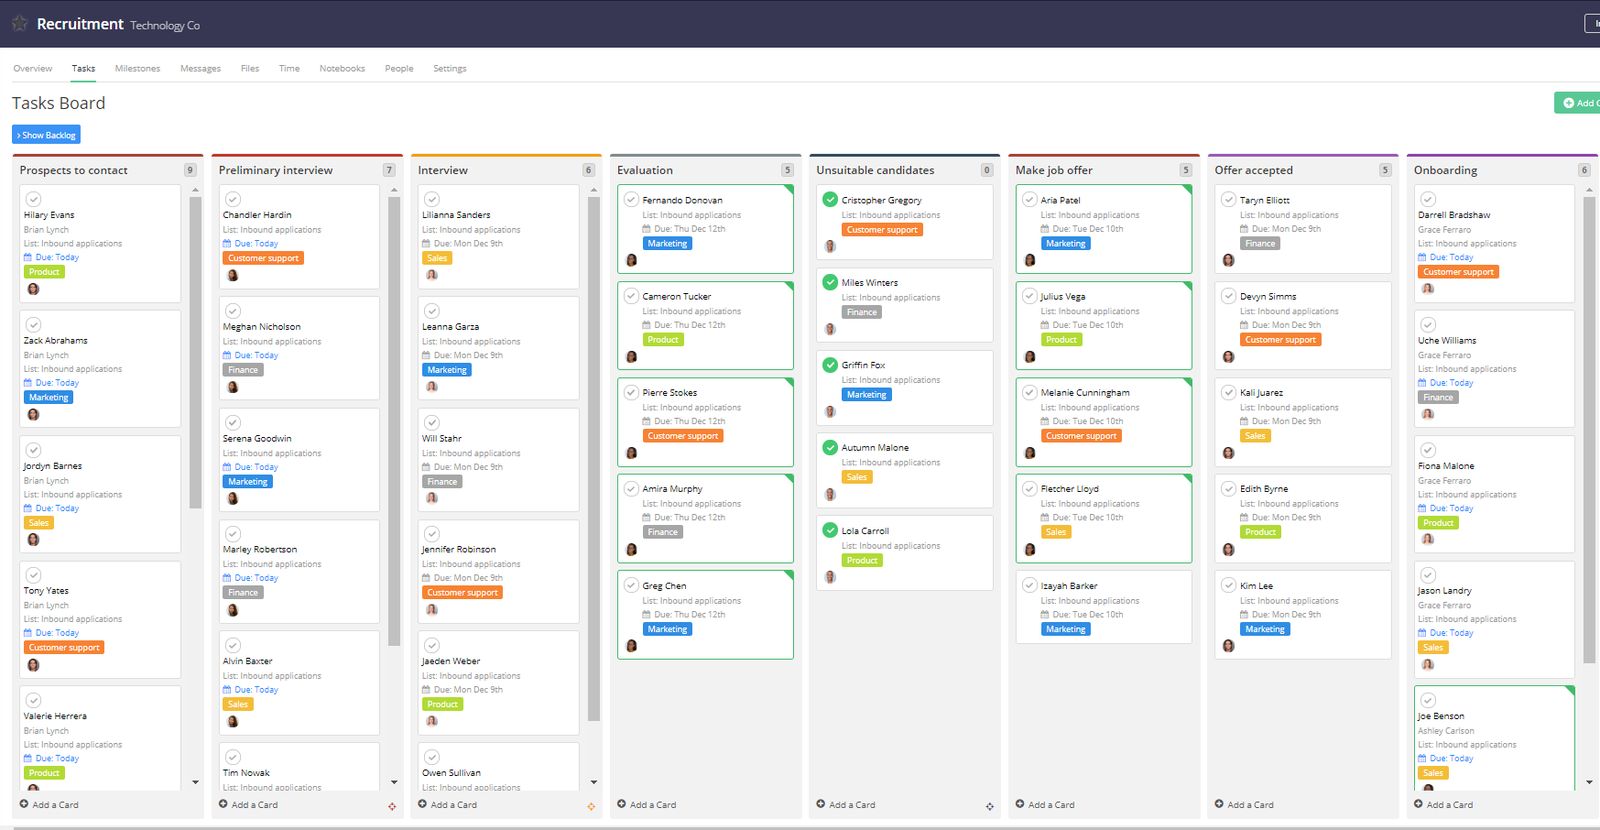The width and height of the screenshot is (1600, 830).
Task: Switch to the Notebooks tab
Action: 342,69
